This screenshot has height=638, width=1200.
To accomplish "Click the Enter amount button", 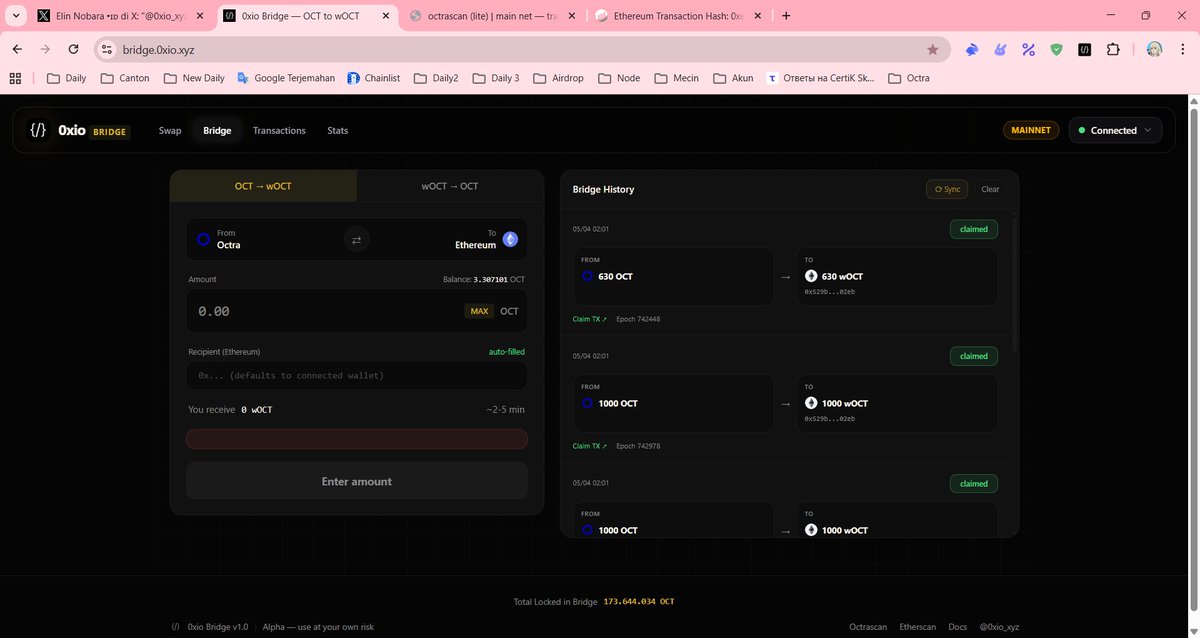I will (x=357, y=481).
